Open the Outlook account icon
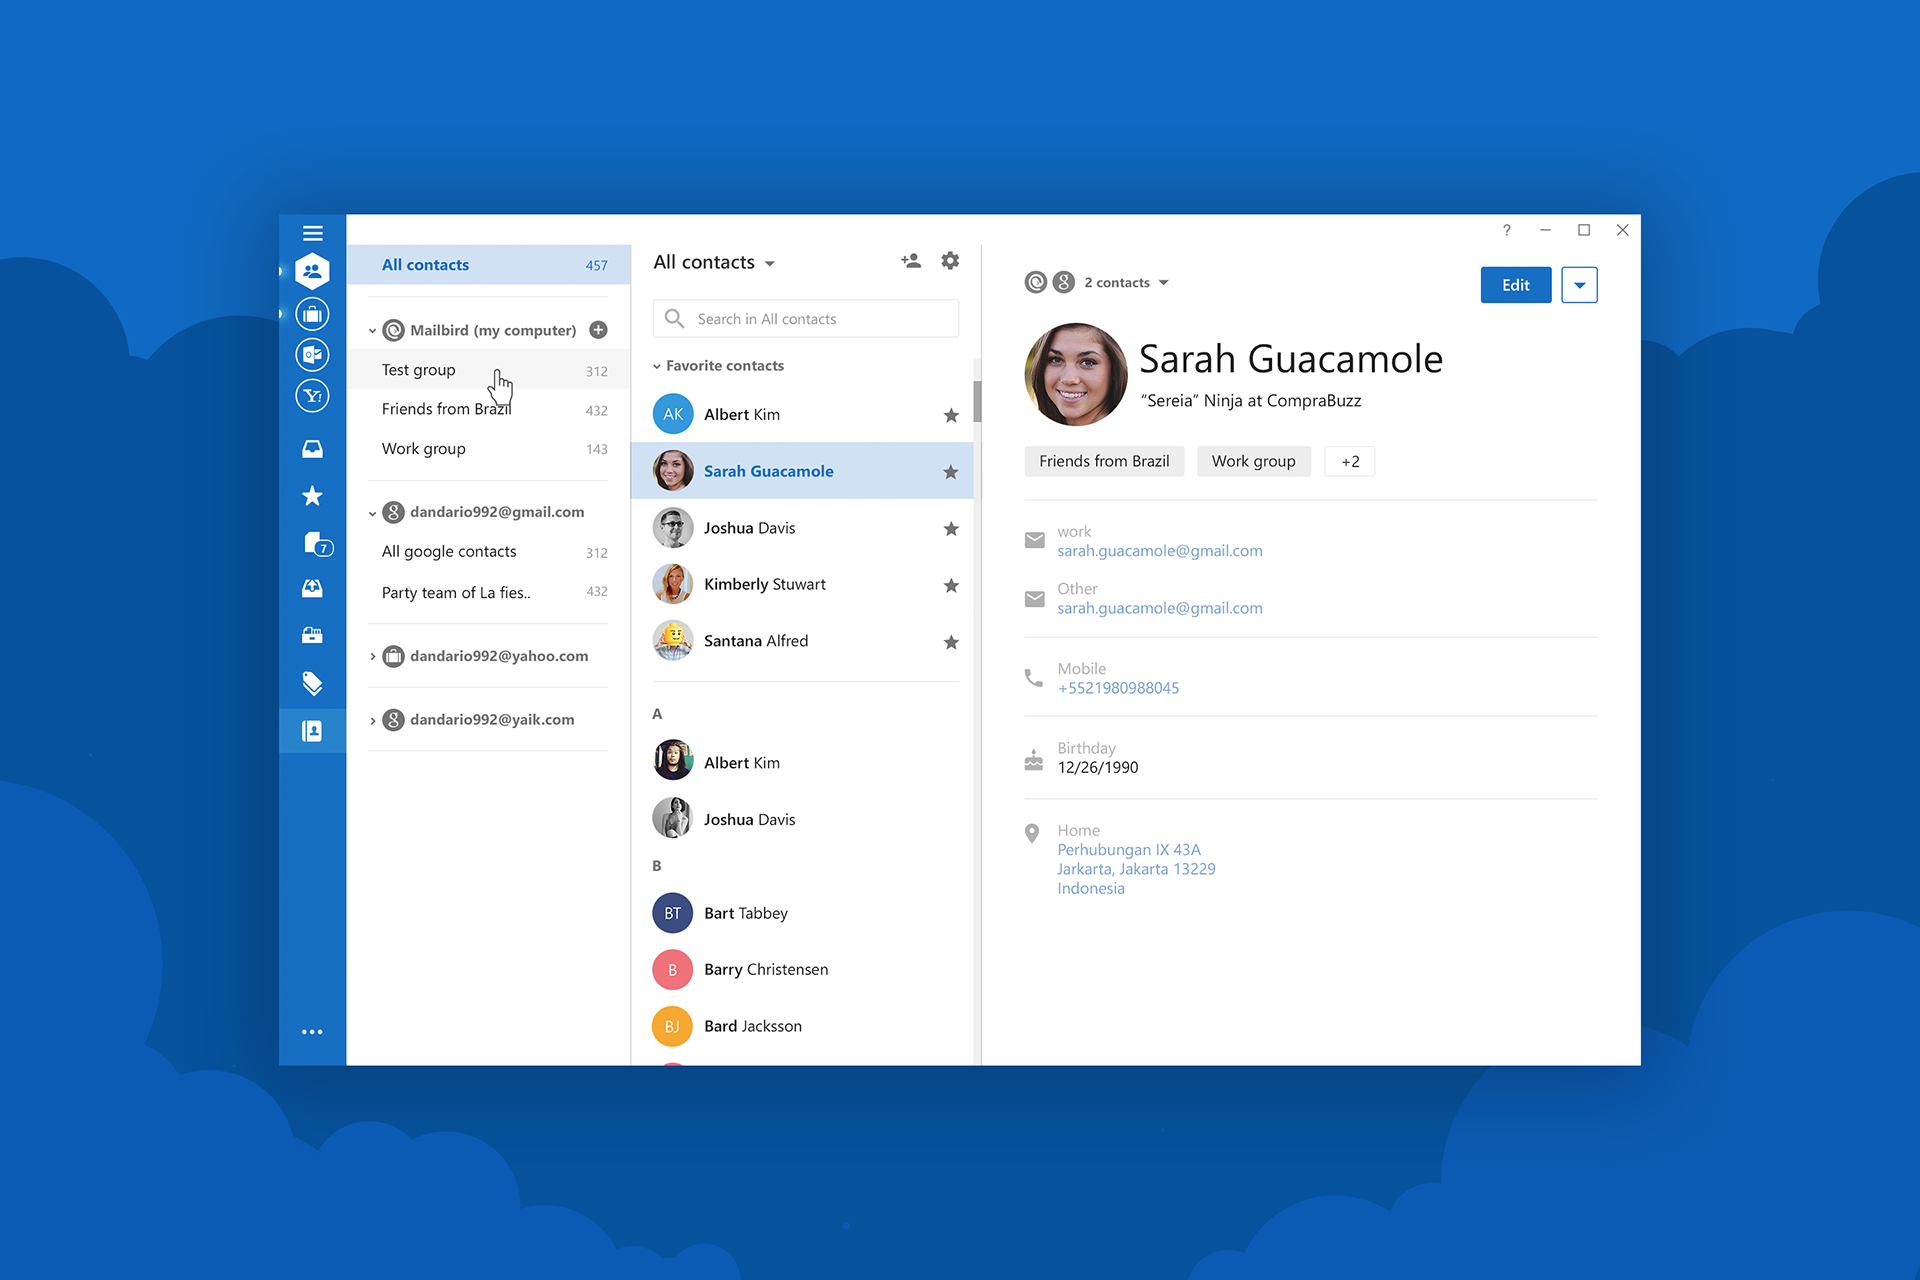Image resolution: width=1920 pixels, height=1280 pixels. tap(312, 355)
